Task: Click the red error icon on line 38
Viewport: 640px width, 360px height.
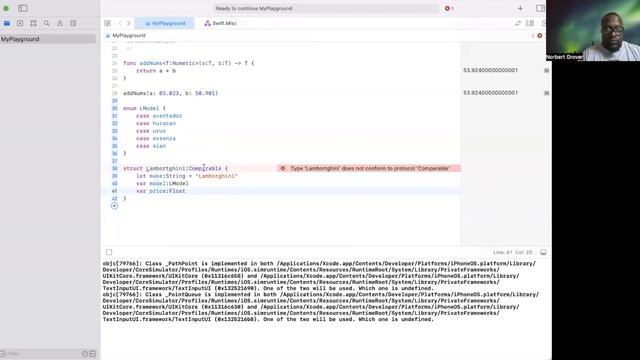Action: 282,168
